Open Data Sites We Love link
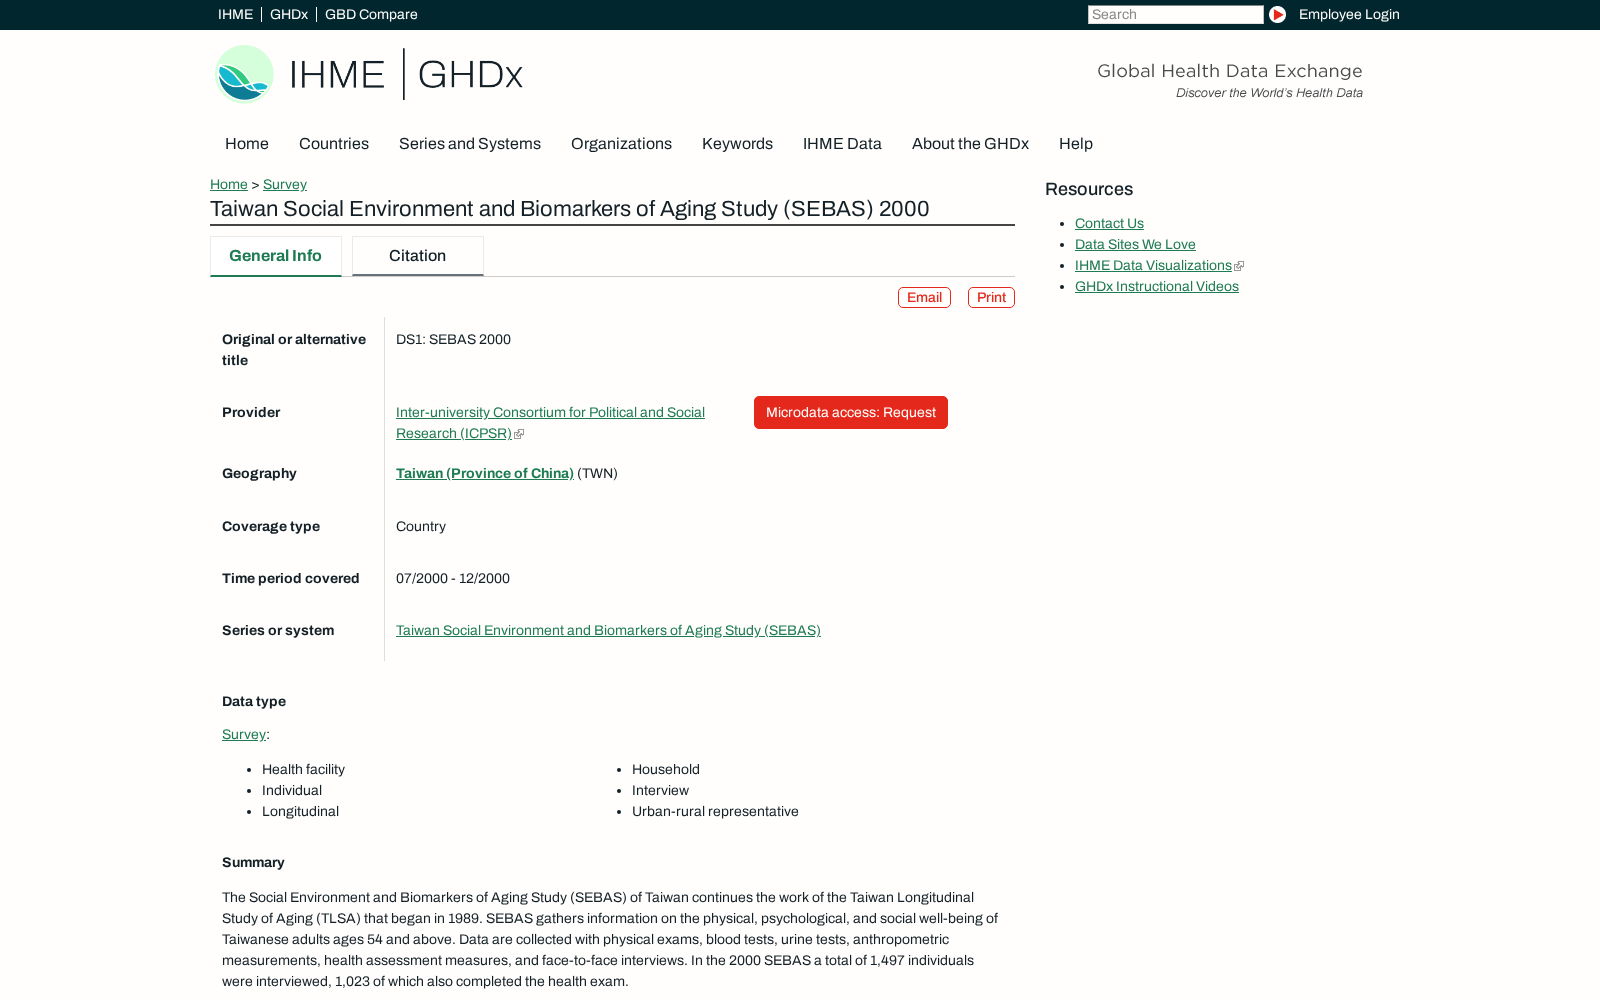 [1135, 245]
